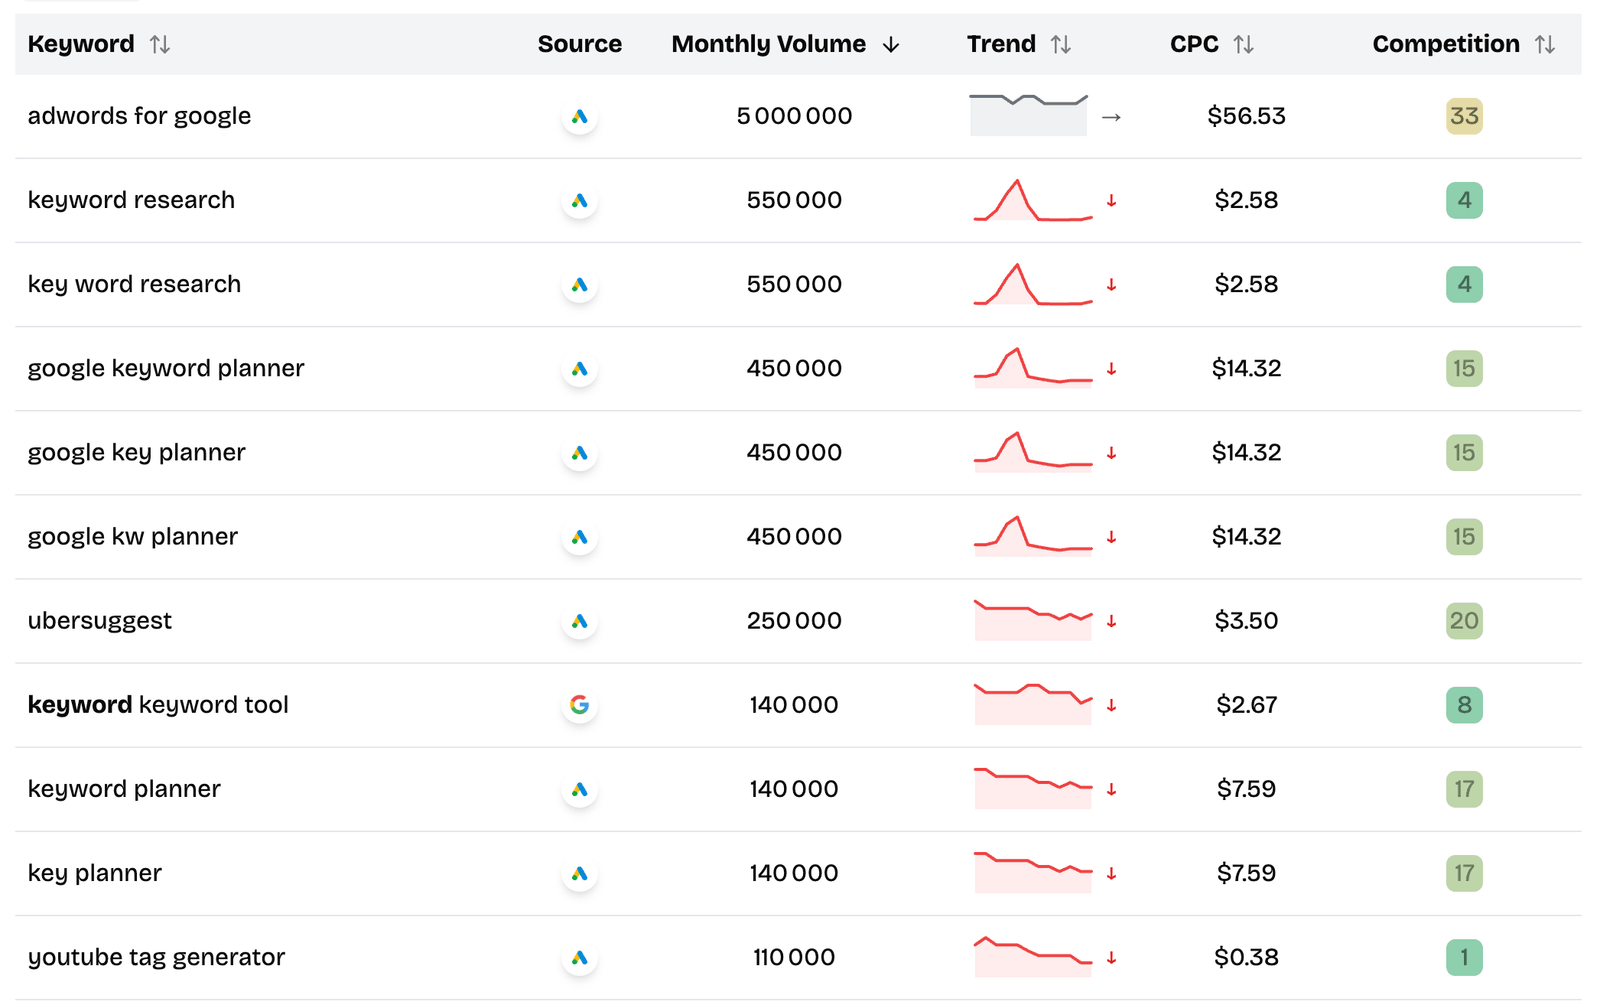Click the Trend column header
This screenshot has height=1008, width=1600.
(1001, 44)
